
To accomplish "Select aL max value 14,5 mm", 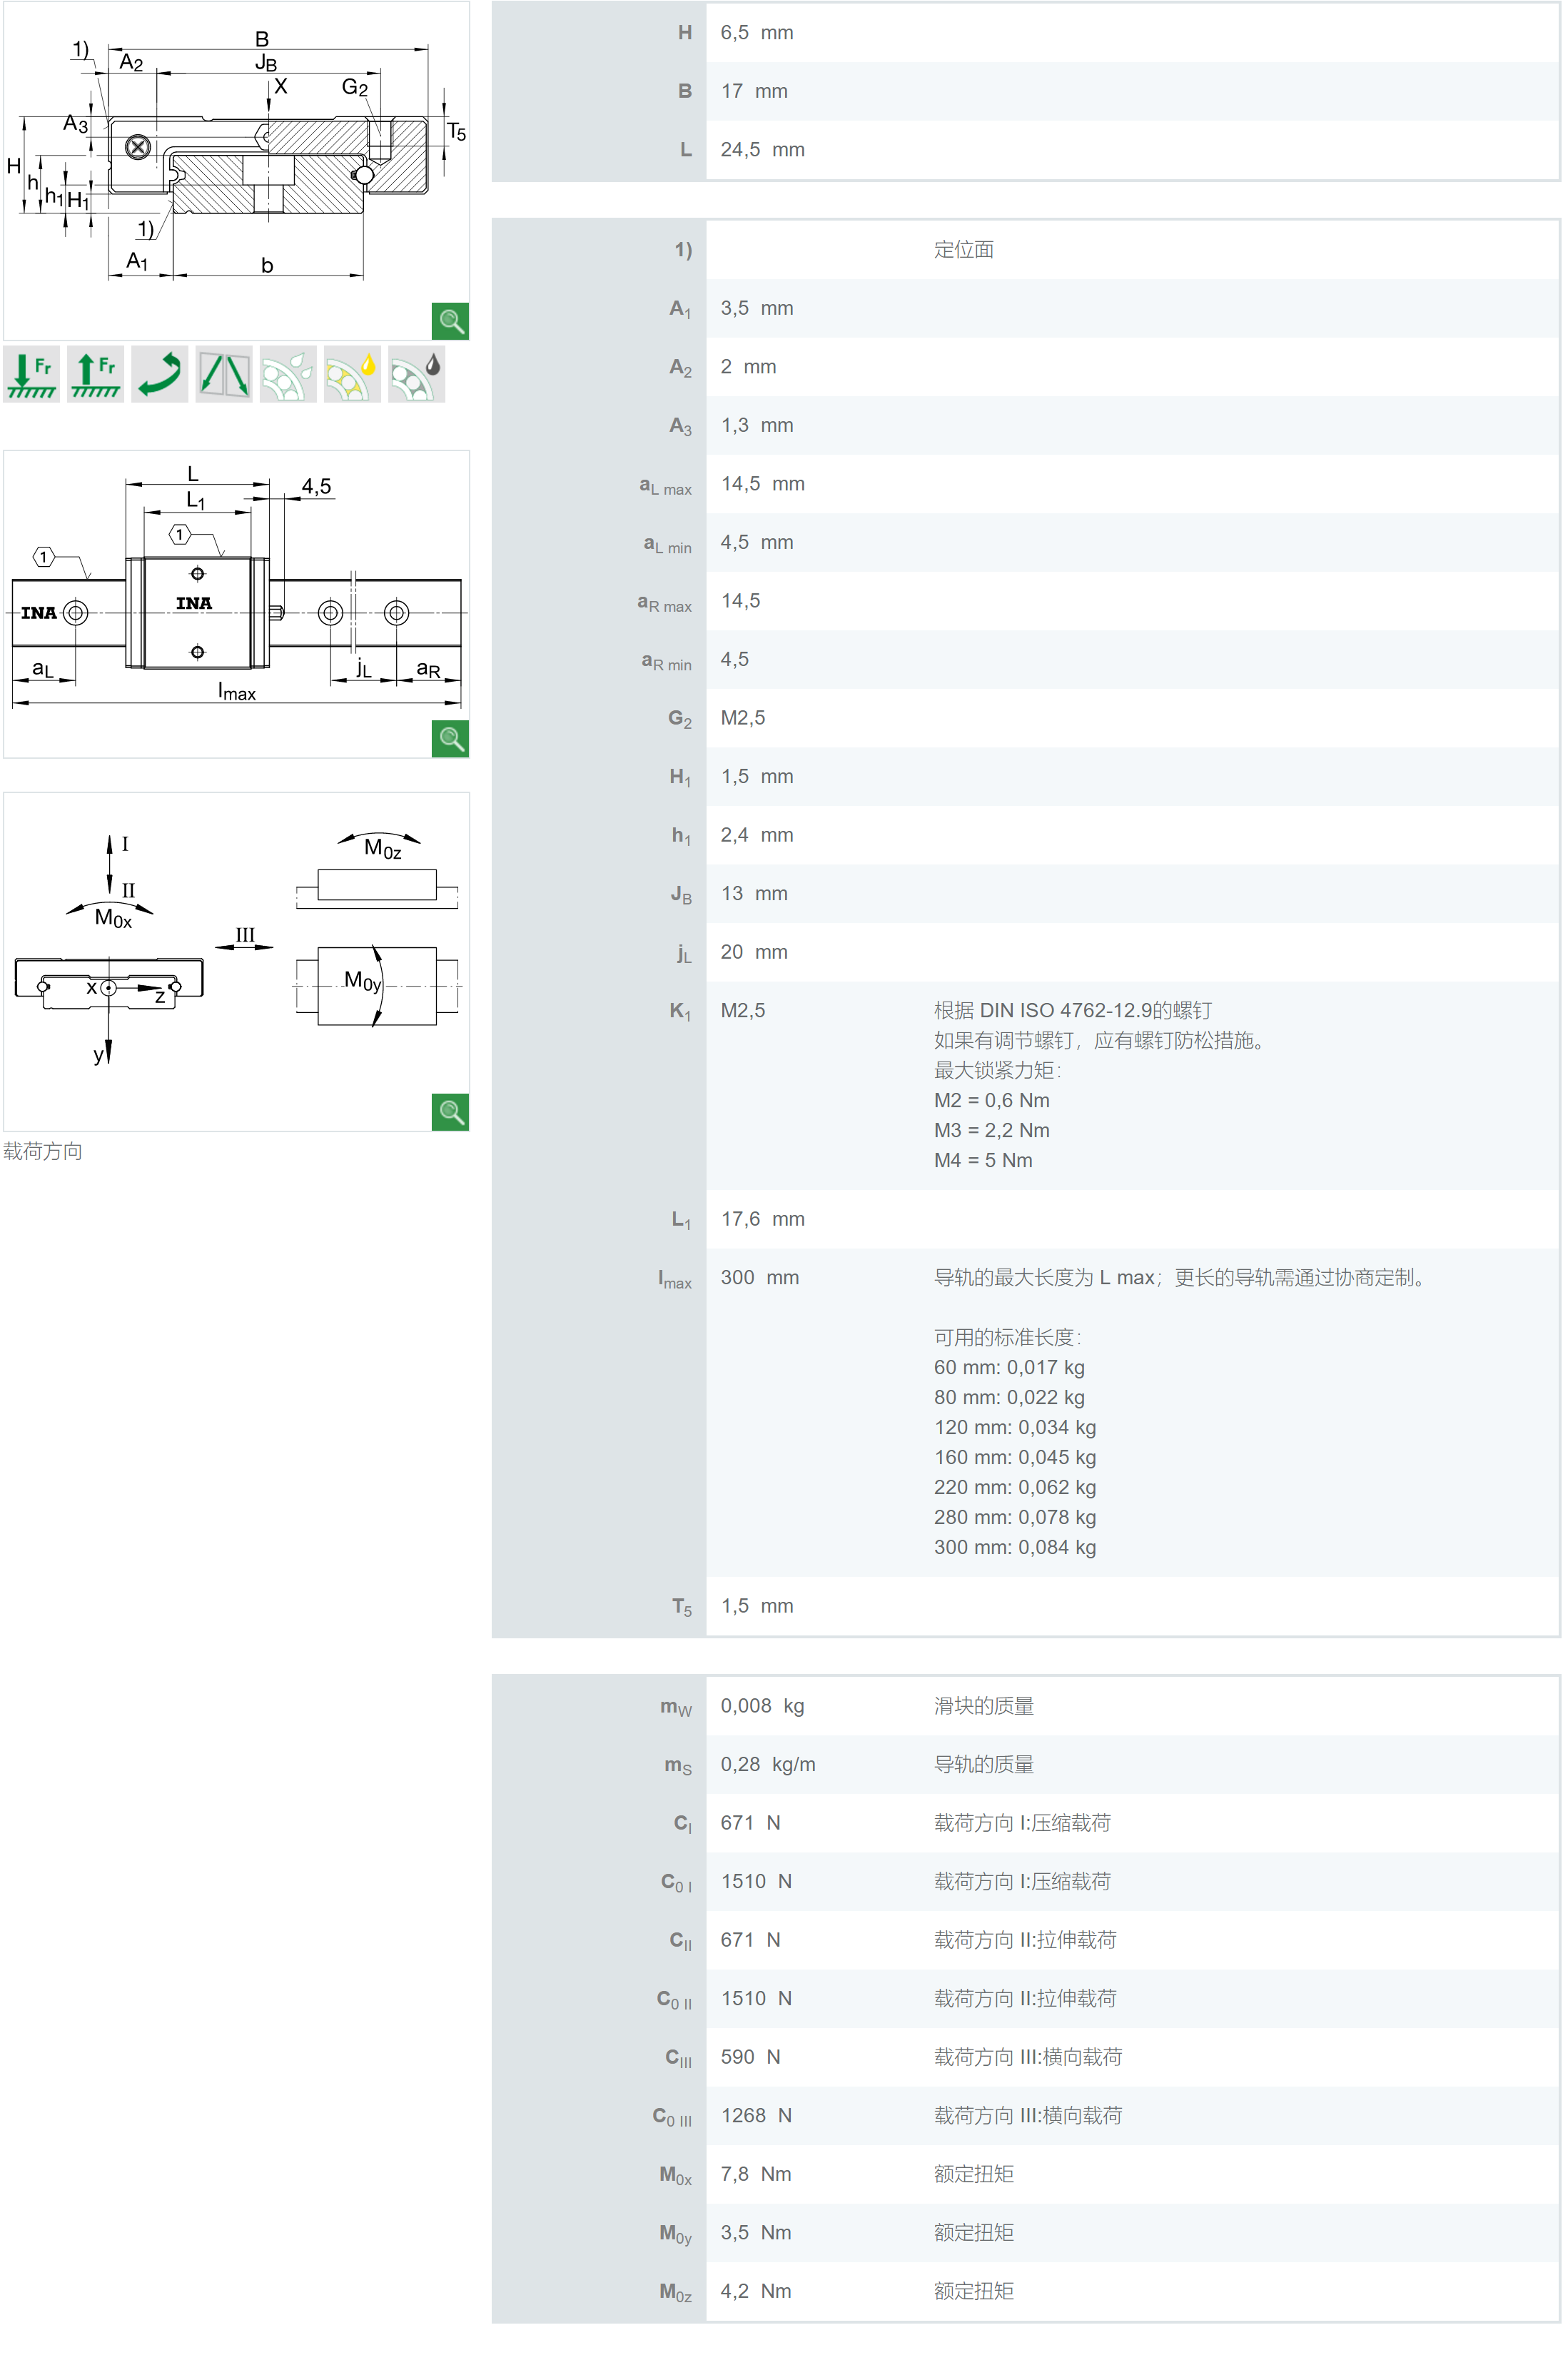I will coord(762,484).
